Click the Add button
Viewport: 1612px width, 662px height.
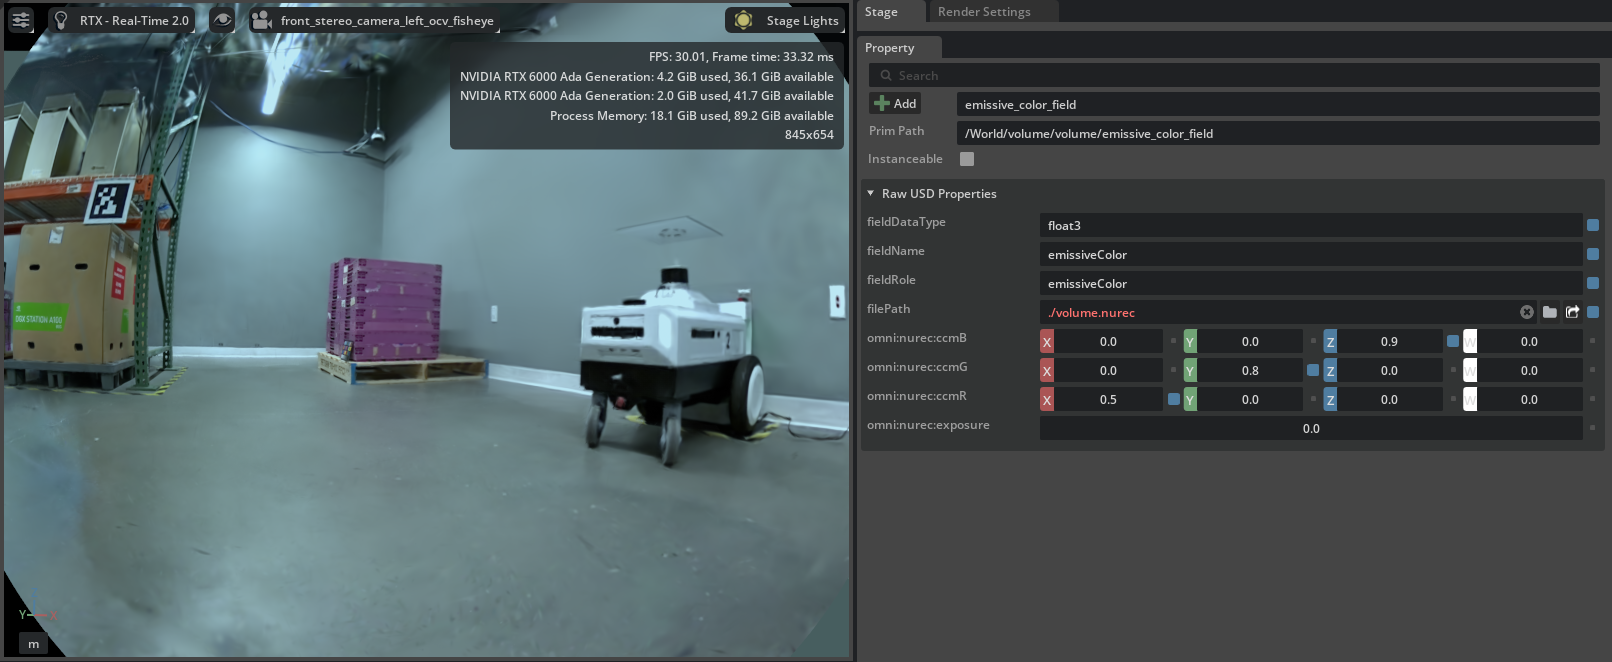(x=895, y=104)
